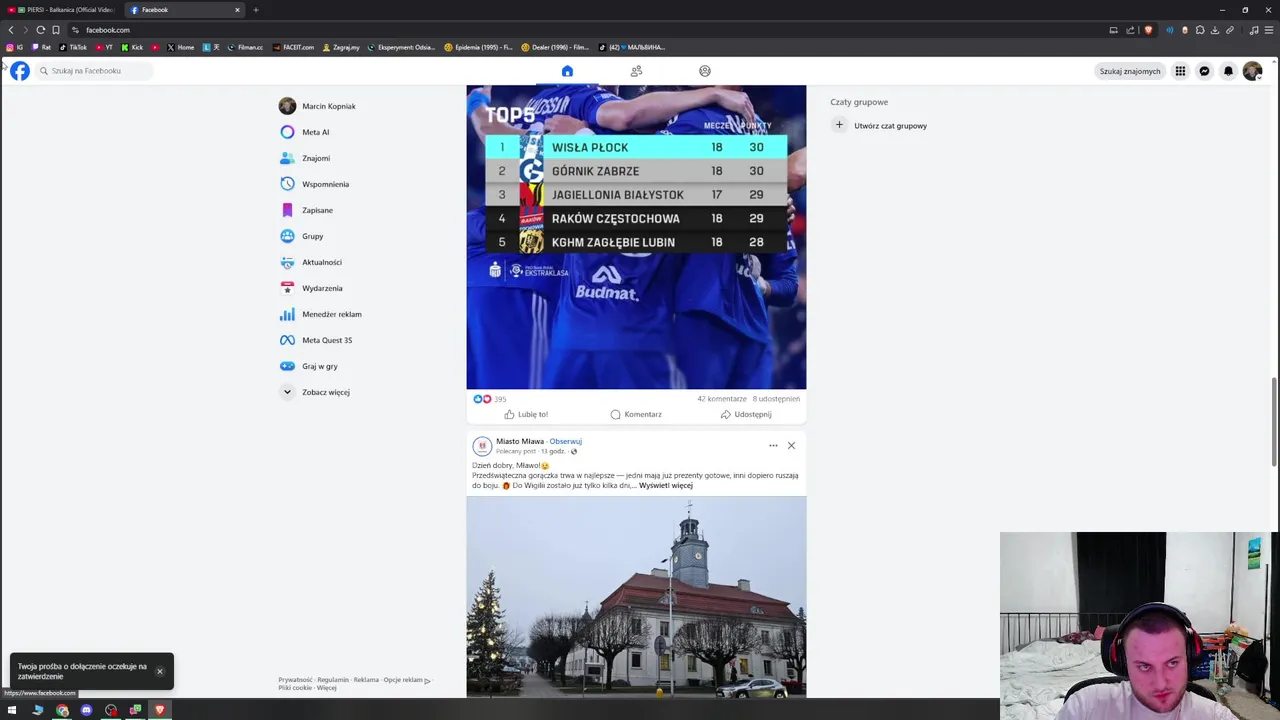Screen dimensions: 1280x720
Task: Open Meta Quest 3S in the sidebar
Action: click(315, 340)
